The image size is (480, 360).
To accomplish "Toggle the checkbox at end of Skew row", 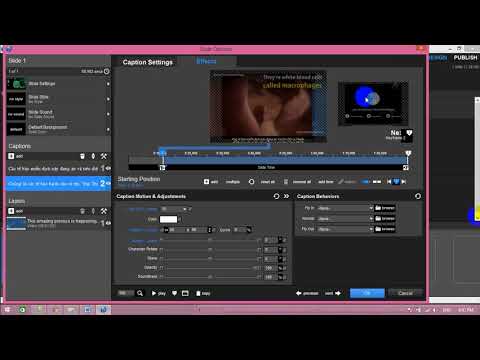I will (284, 259).
